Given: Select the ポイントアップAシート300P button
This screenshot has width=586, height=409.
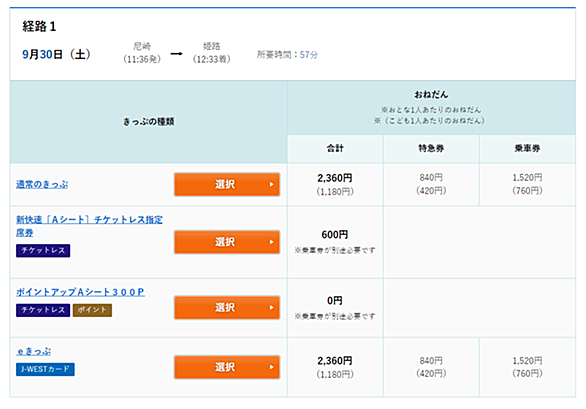Looking at the screenshot, I should (x=227, y=307).
